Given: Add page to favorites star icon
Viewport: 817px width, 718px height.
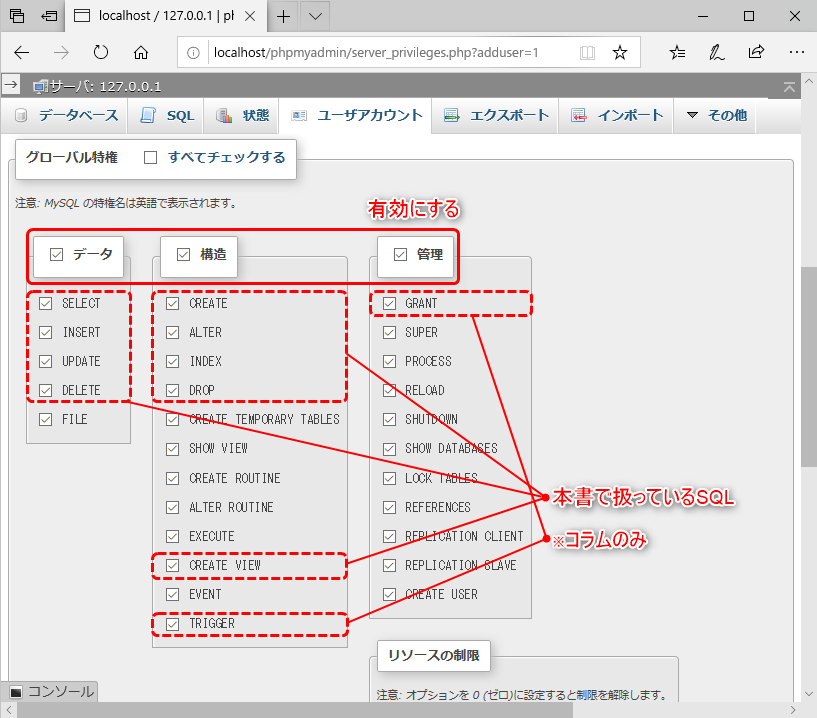Looking at the screenshot, I should point(620,52).
